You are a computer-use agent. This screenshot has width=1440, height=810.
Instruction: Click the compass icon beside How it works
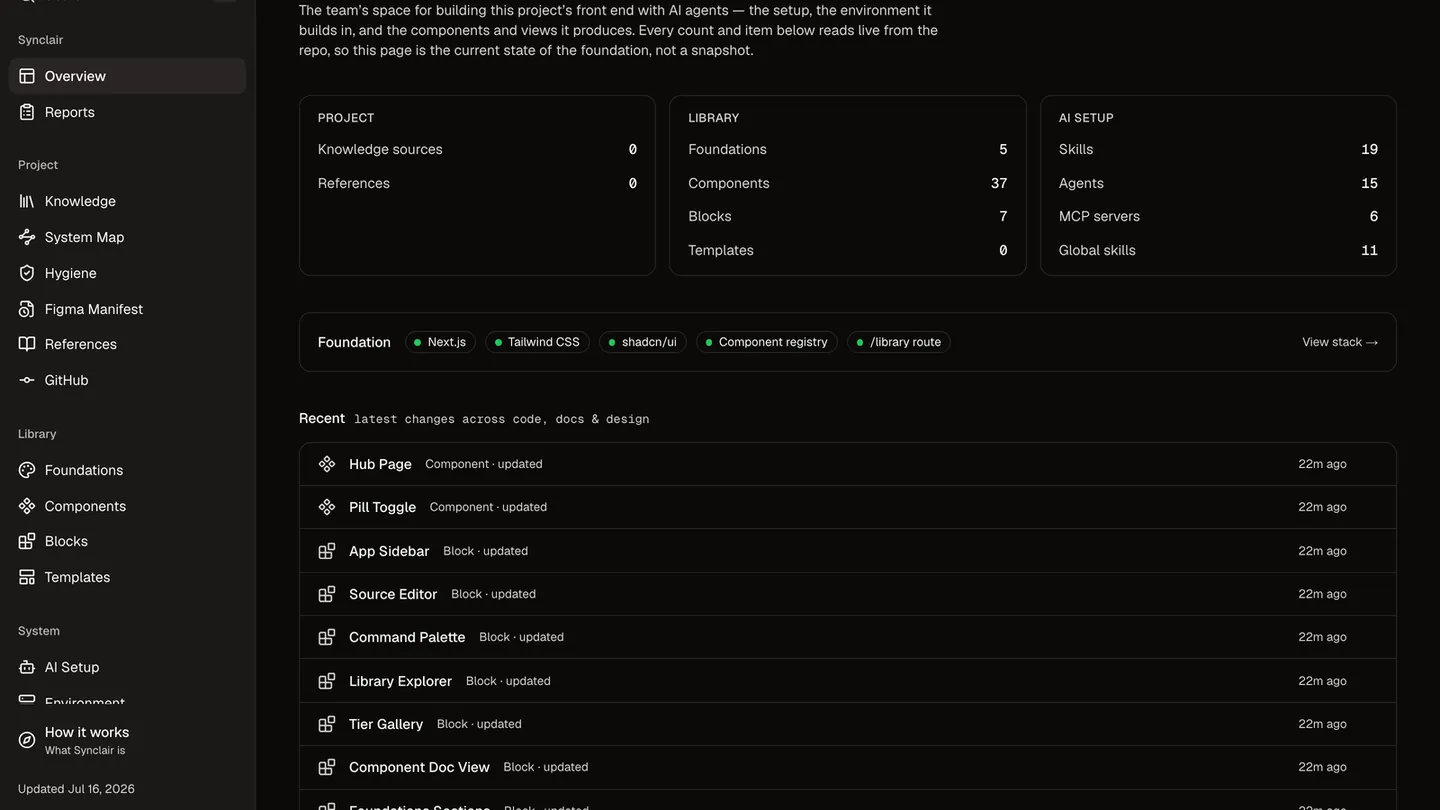click(27, 740)
